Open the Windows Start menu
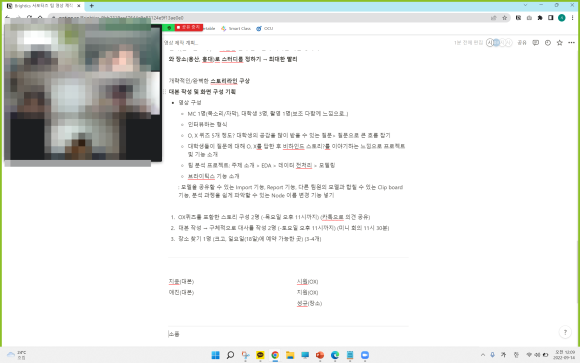 point(215,355)
